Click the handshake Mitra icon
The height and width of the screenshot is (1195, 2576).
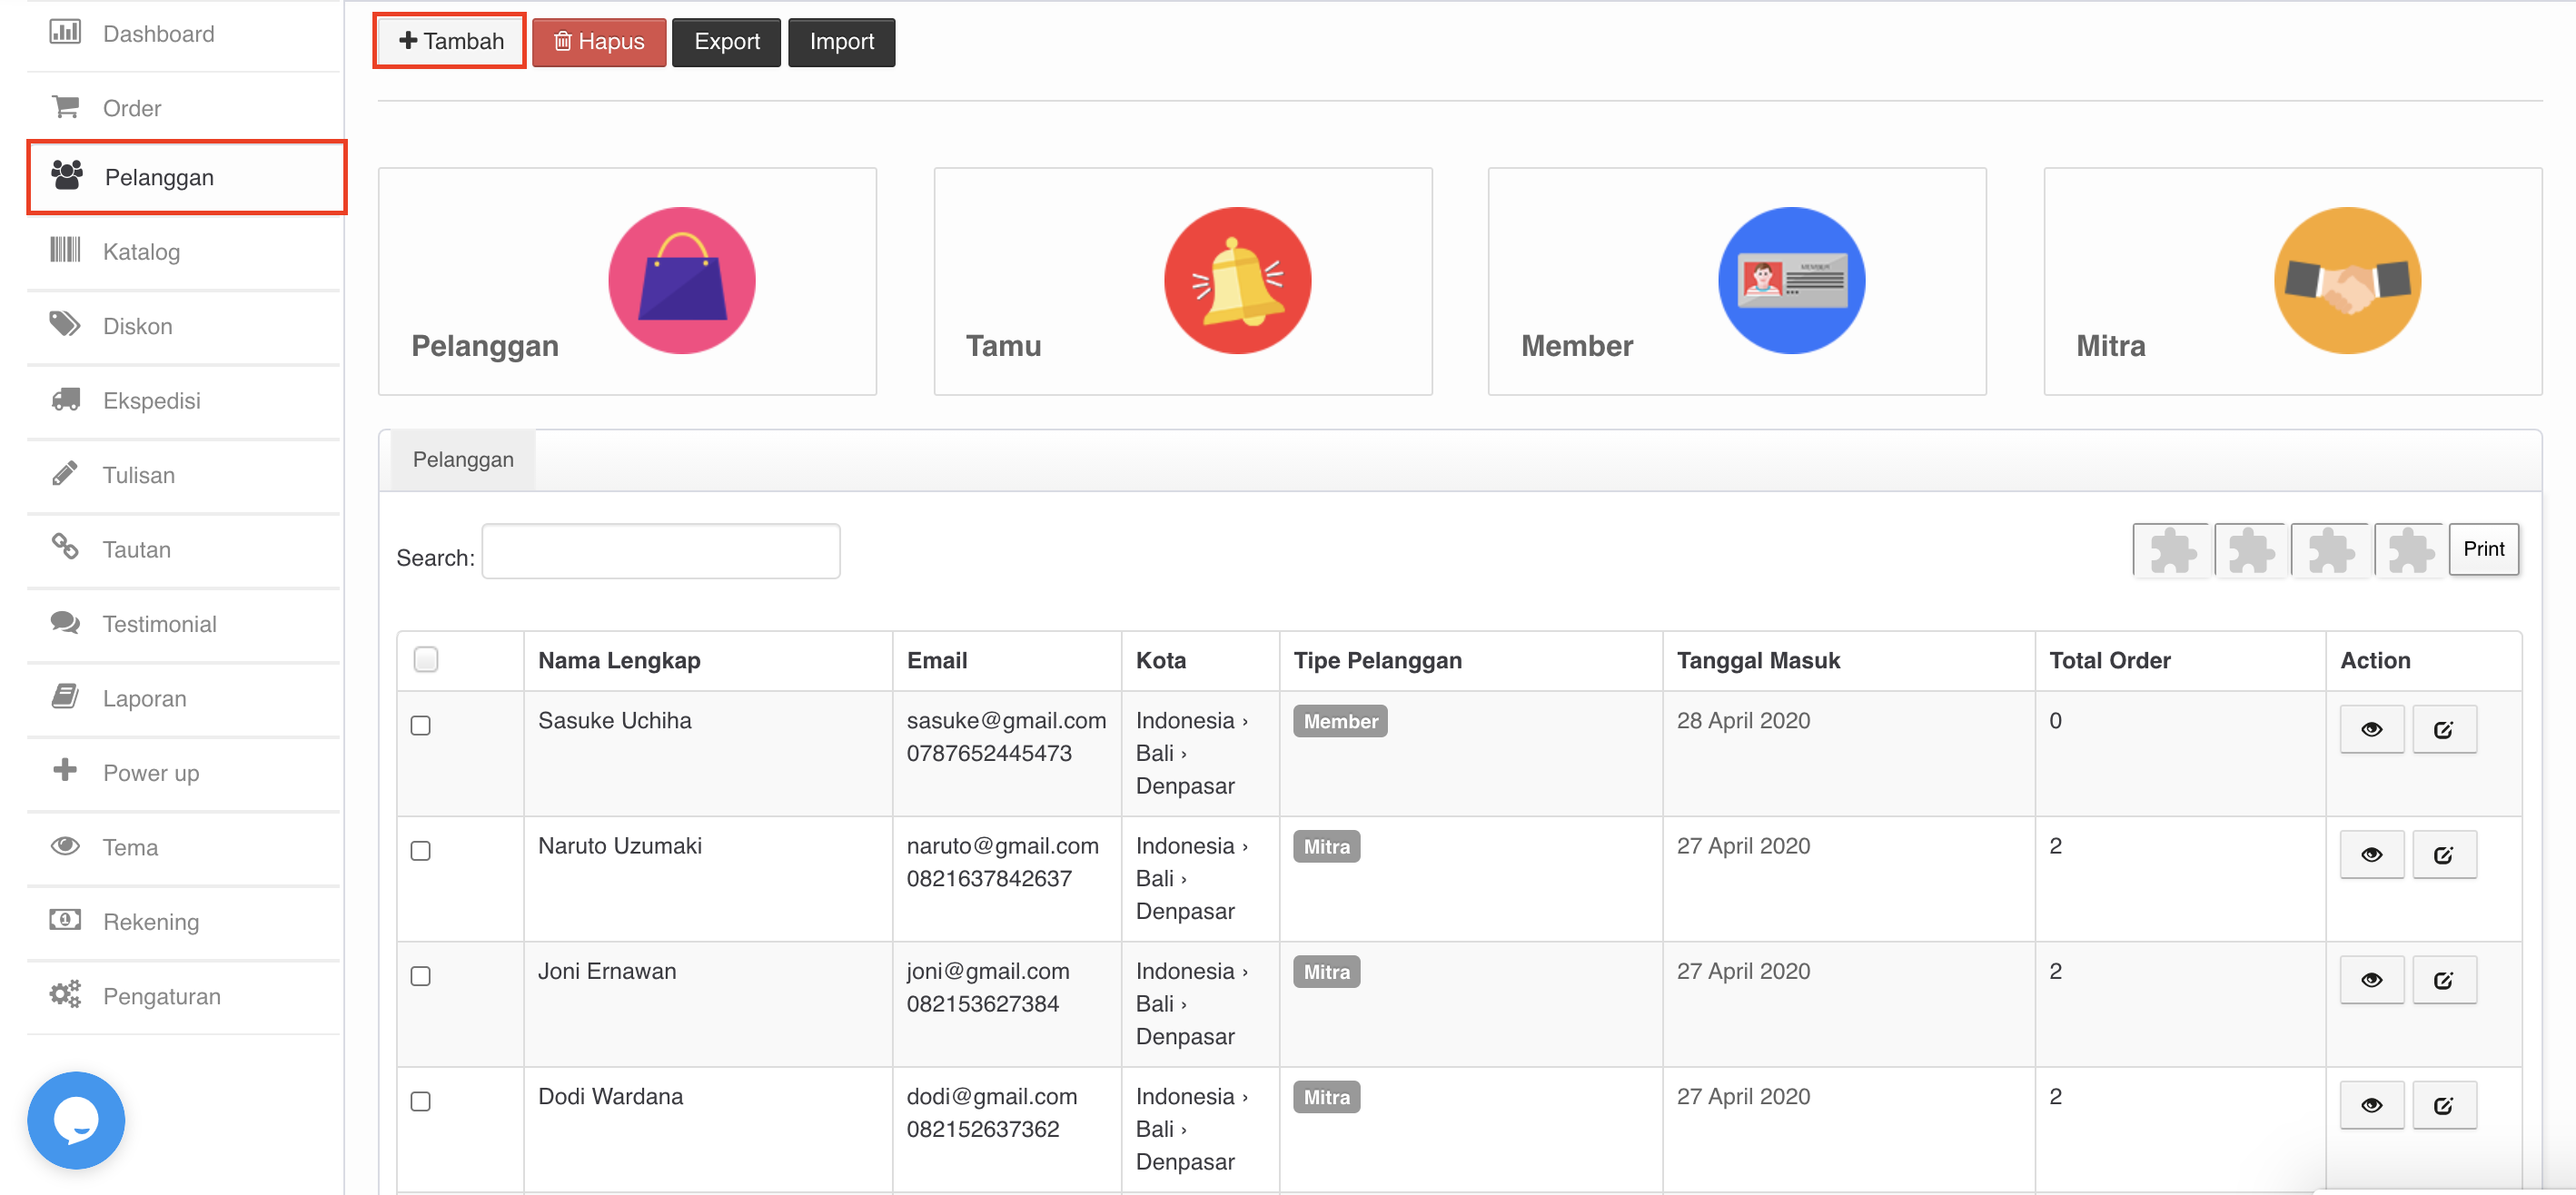pos(2346,281)
